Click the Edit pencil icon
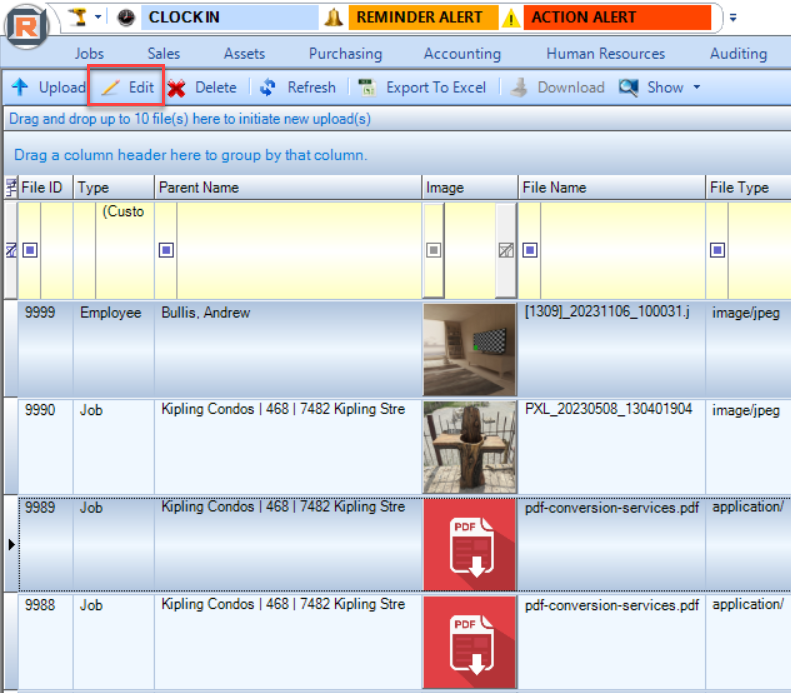The width and height of the screenshot is (791, 693). click(x=110, y=88)
